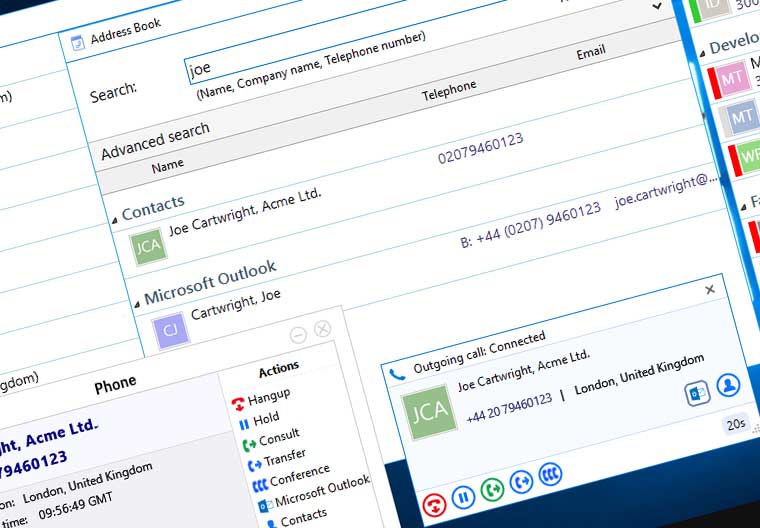Click the green consult icon in call popup
Viewport: 760px width, 528px height.
(x=492, y=489)
